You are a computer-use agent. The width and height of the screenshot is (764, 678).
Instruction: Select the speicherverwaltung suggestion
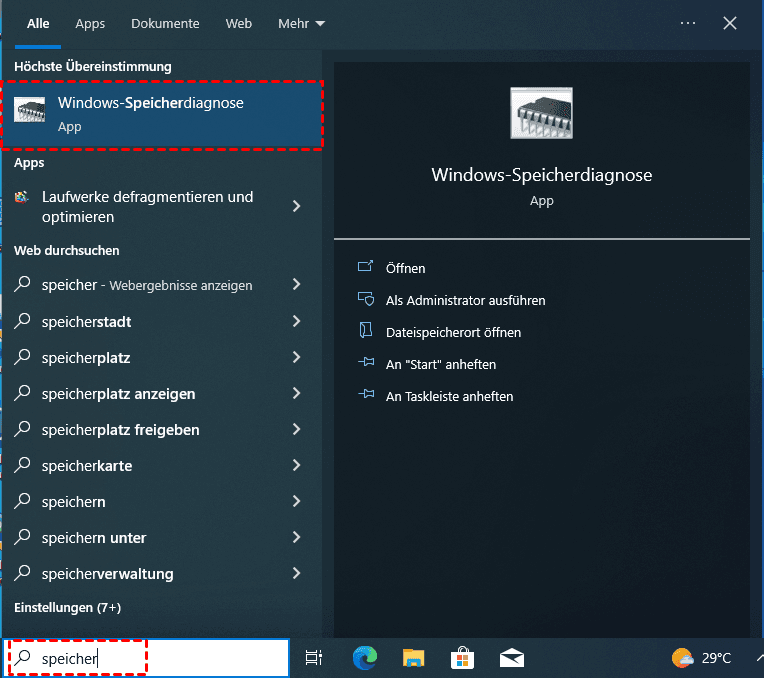(107, 574)
